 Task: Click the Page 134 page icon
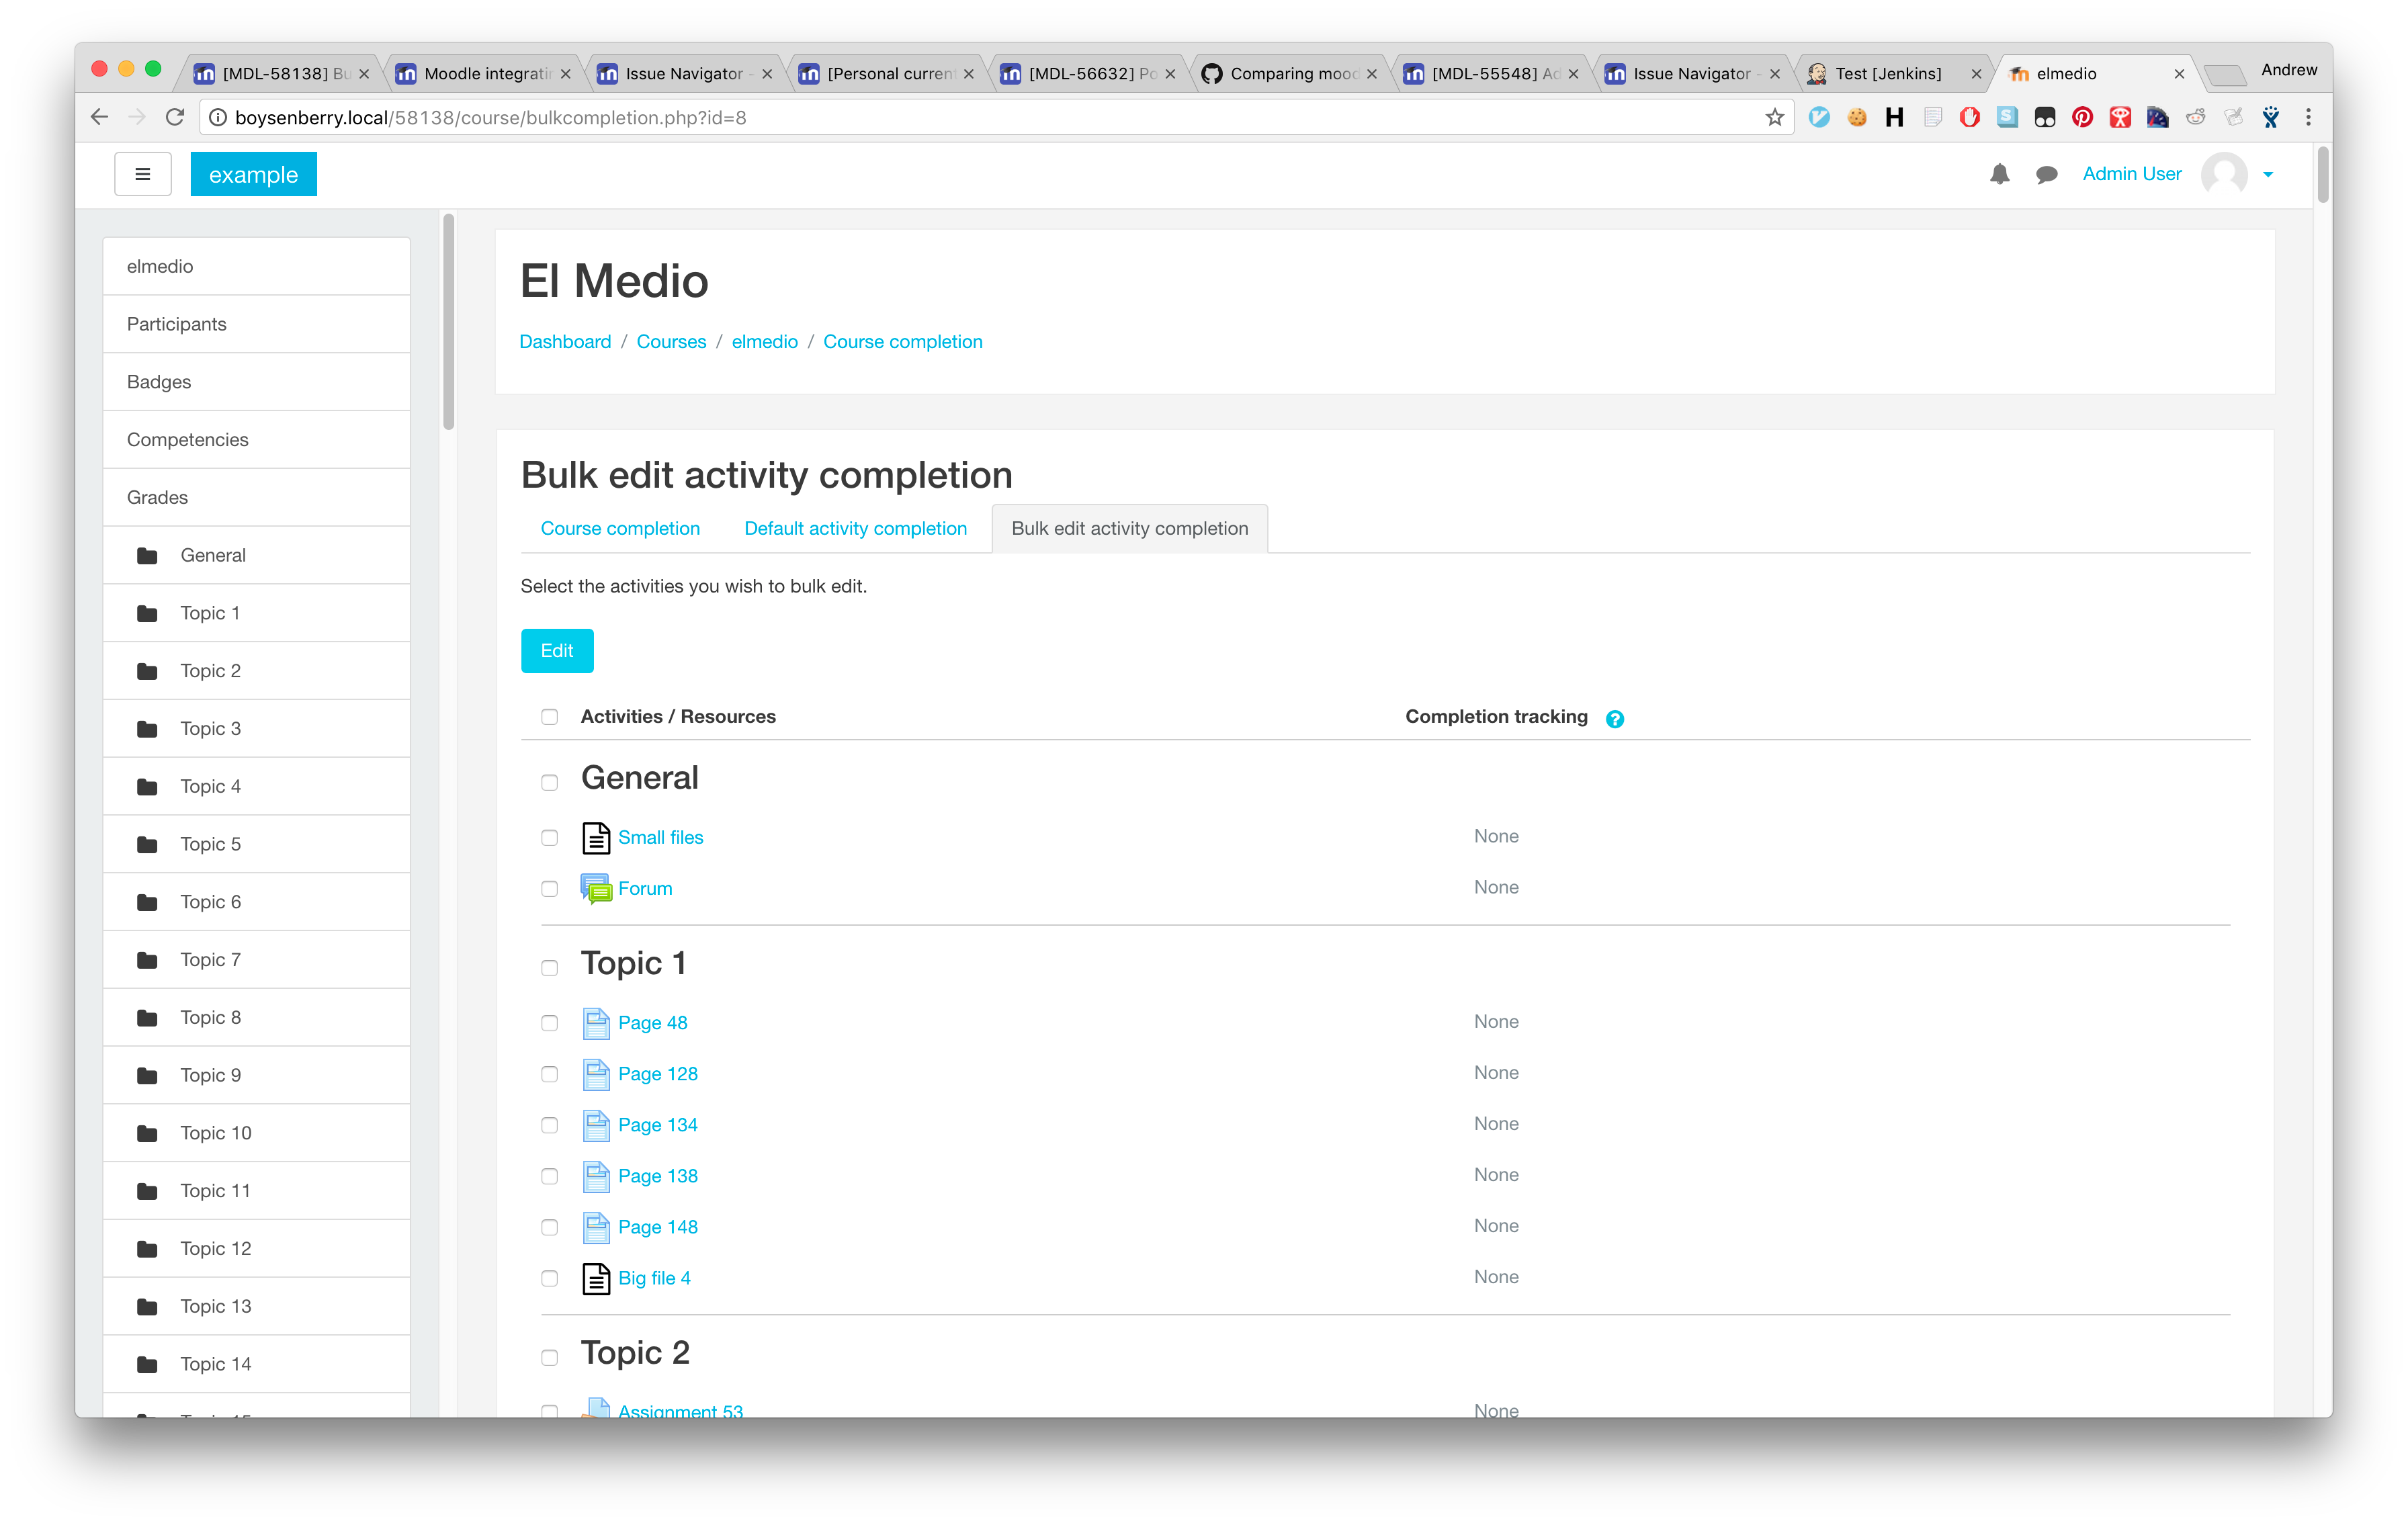coord(596,1125)
